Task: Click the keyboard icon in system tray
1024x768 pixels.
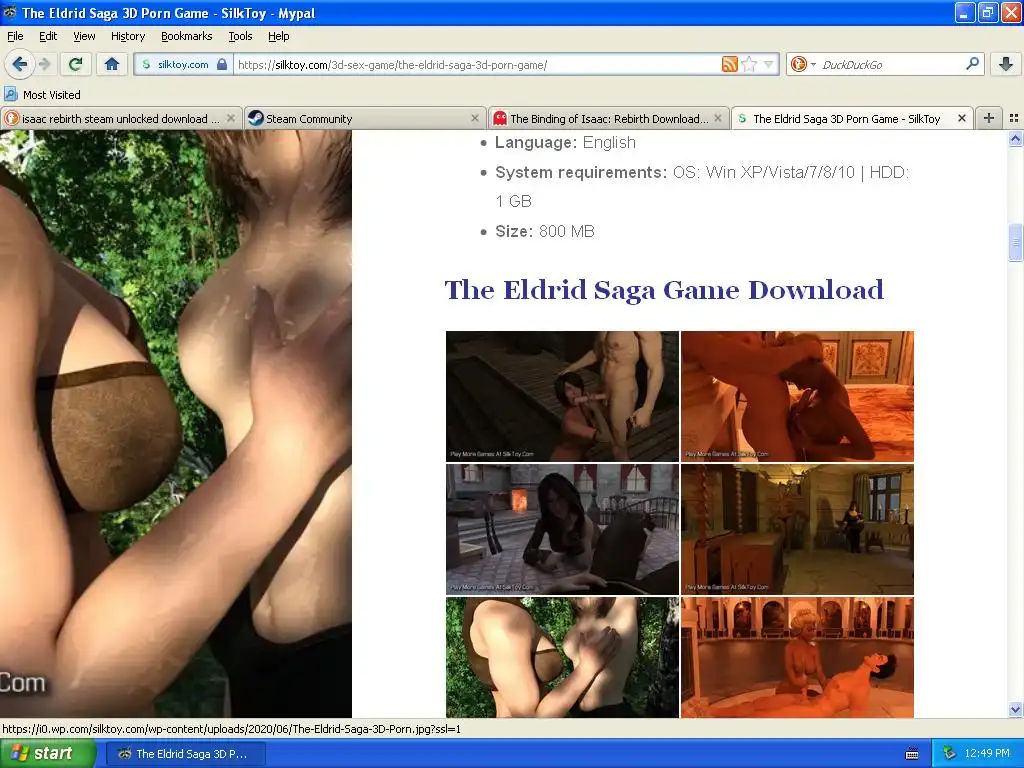Action: (x=912, y=754)
